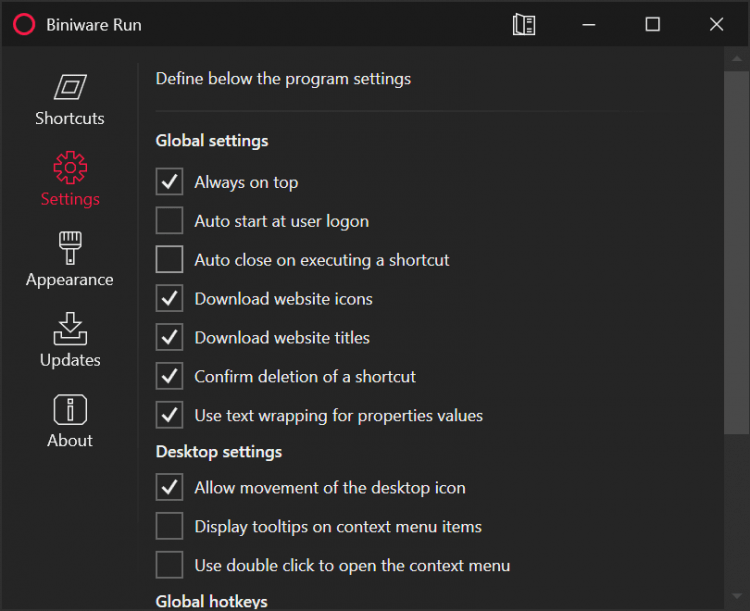Click the Biniware Run logo icon

coord(24,25)
